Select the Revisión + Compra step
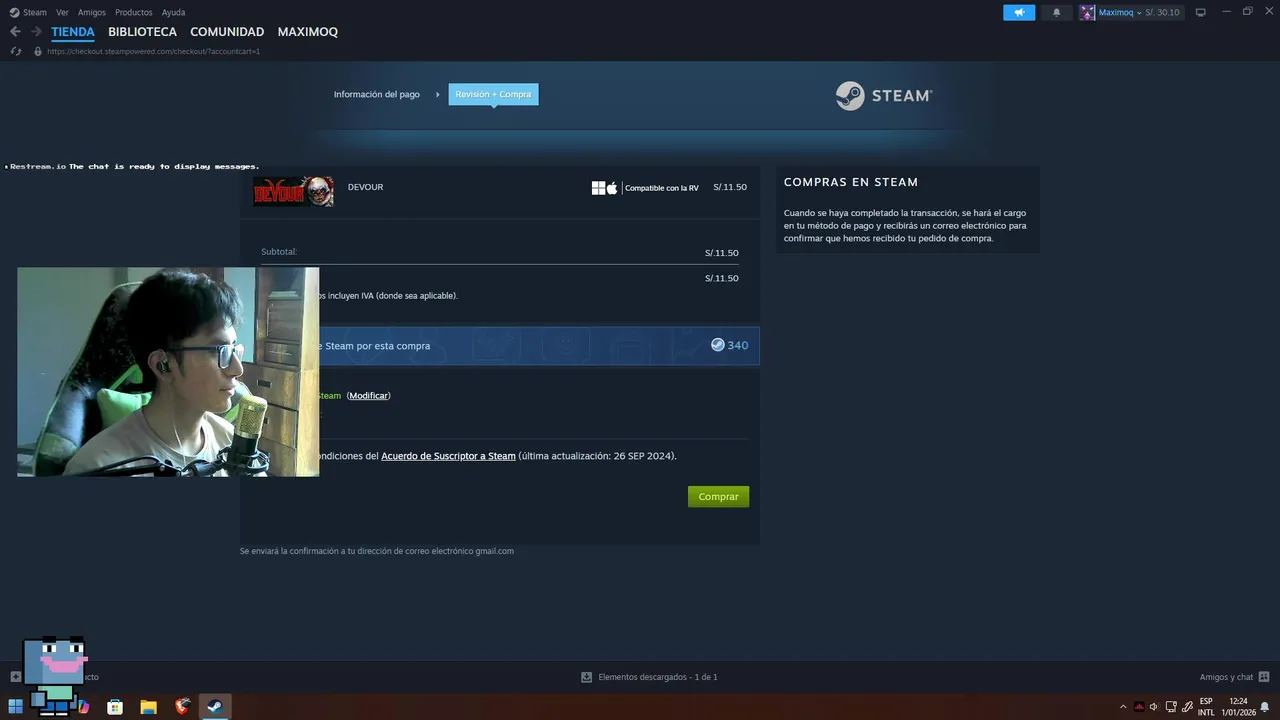Viewport: 1280px width, 720px height. point(493,94)
